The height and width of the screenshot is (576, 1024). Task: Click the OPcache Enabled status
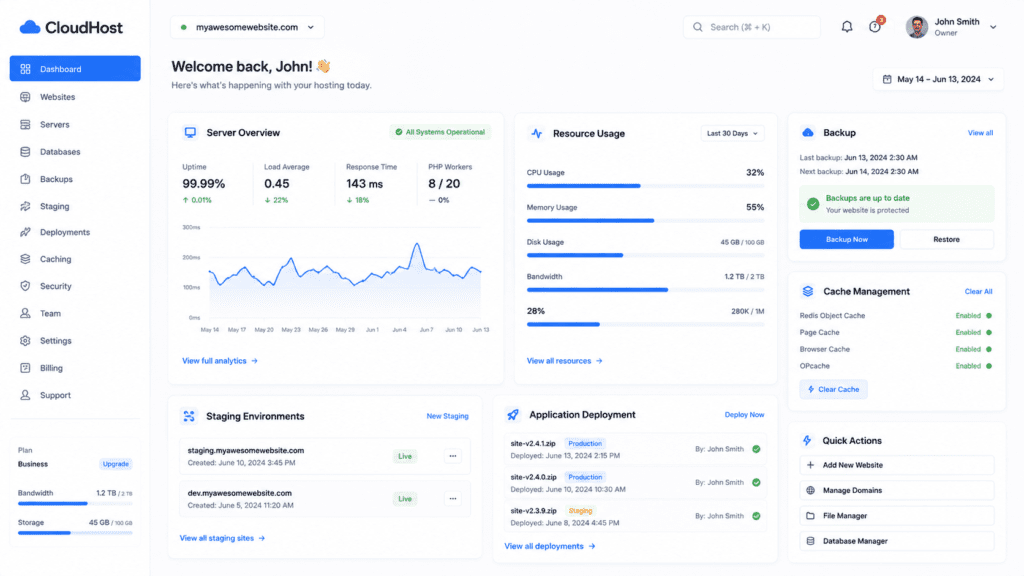(974, 366)
